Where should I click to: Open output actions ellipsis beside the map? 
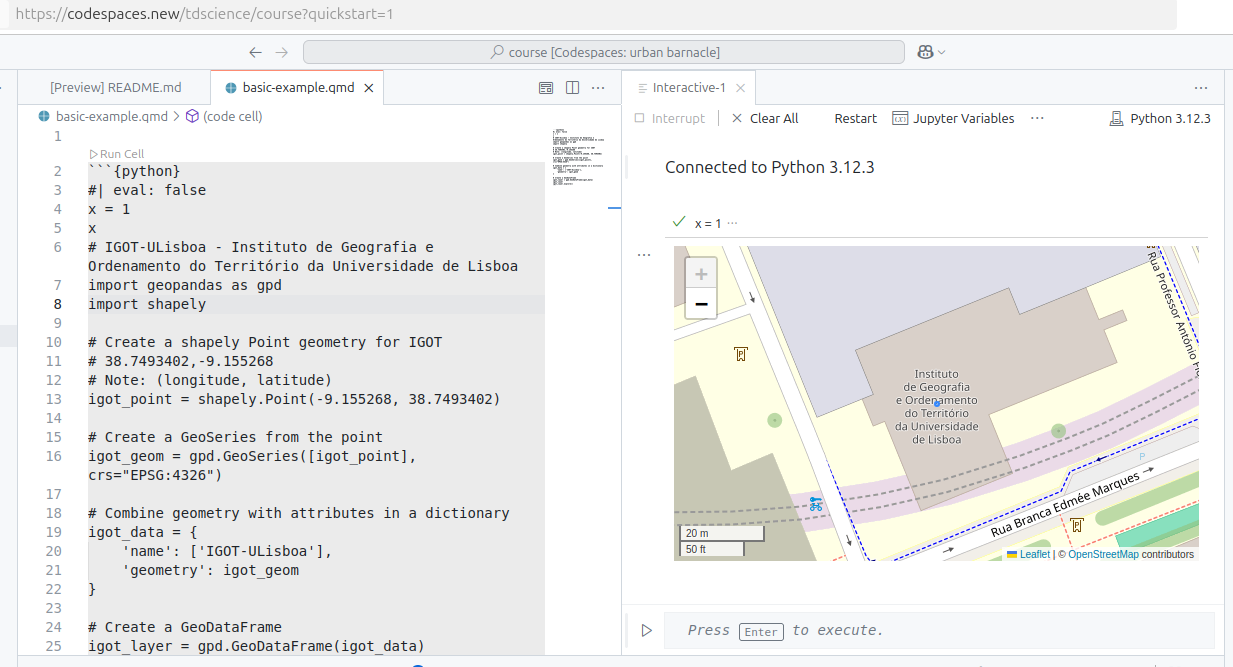point(644,255)
